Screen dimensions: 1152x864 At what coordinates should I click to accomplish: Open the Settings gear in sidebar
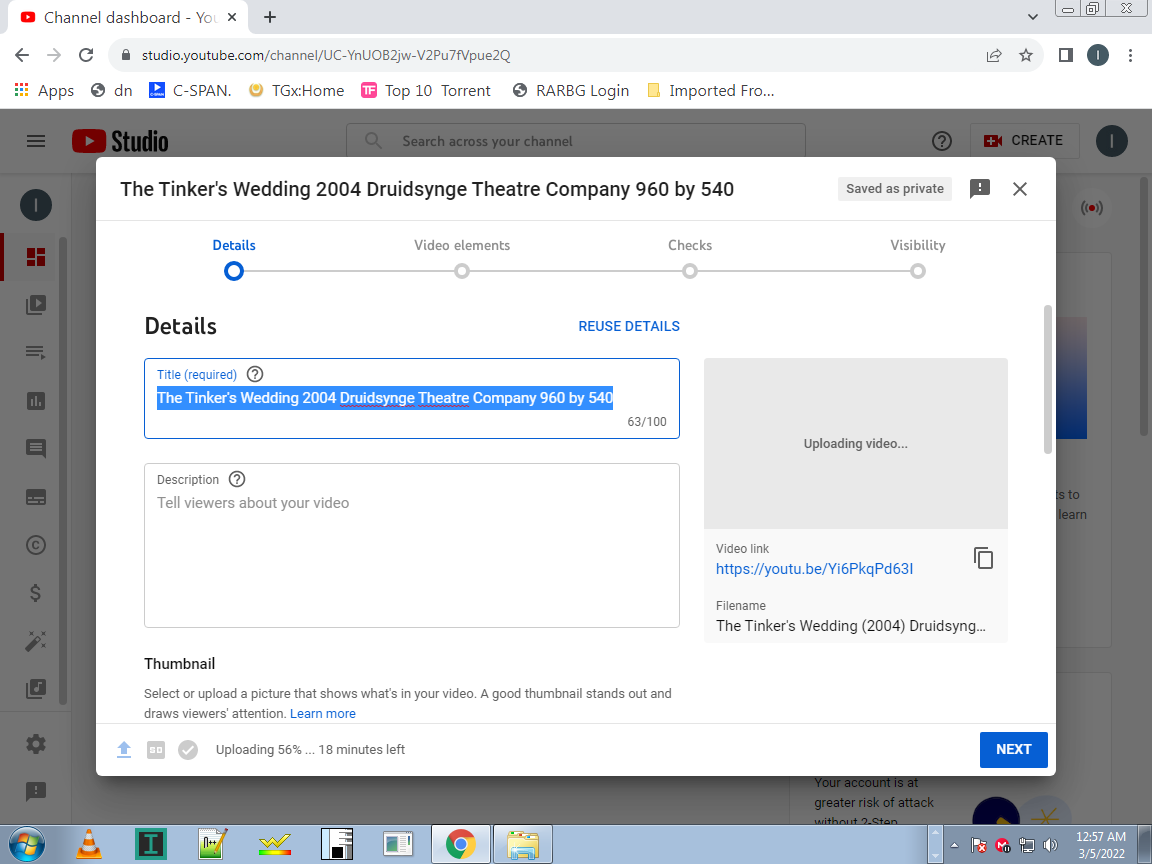pos(35,744)
